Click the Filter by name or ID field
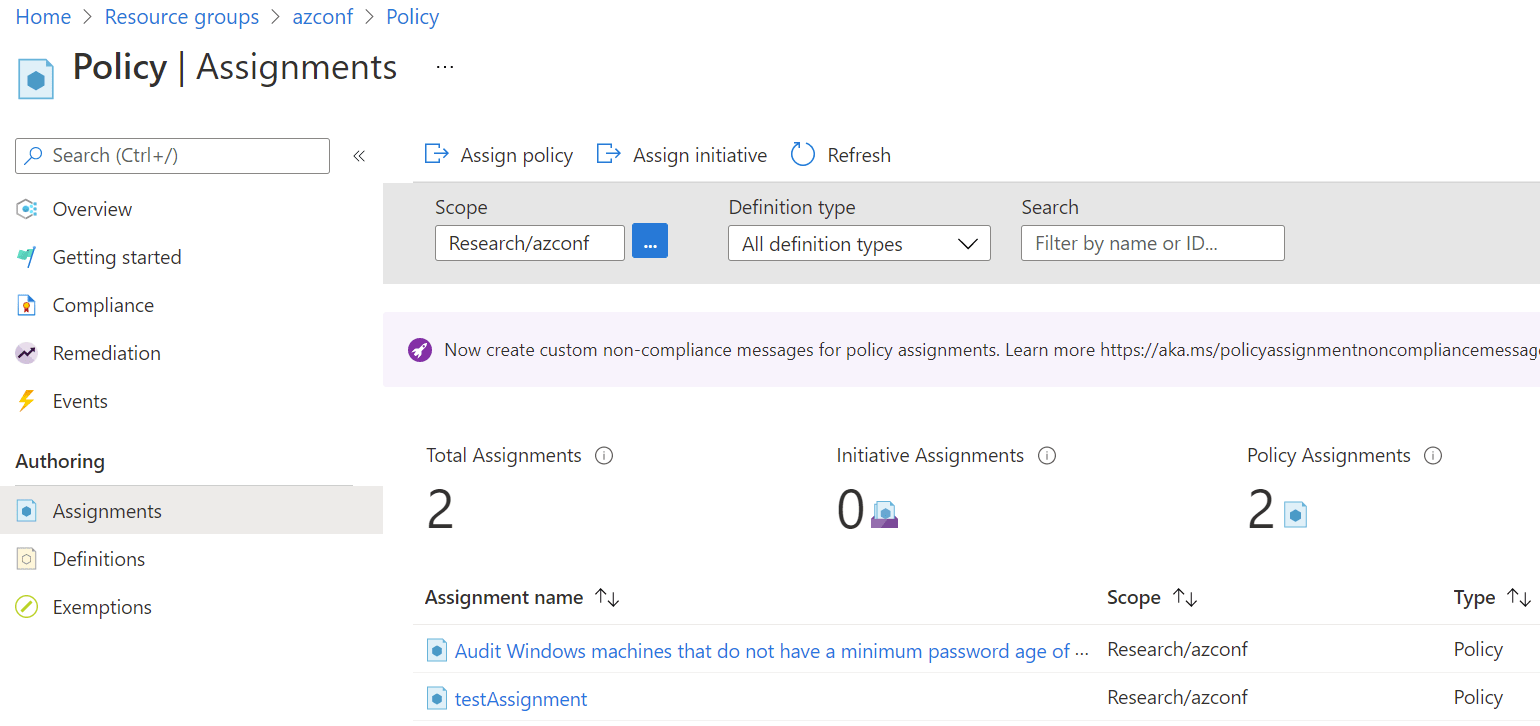Image resolution: width=1540 pixels, height=726 pixels. click(x=1152, y=243)
